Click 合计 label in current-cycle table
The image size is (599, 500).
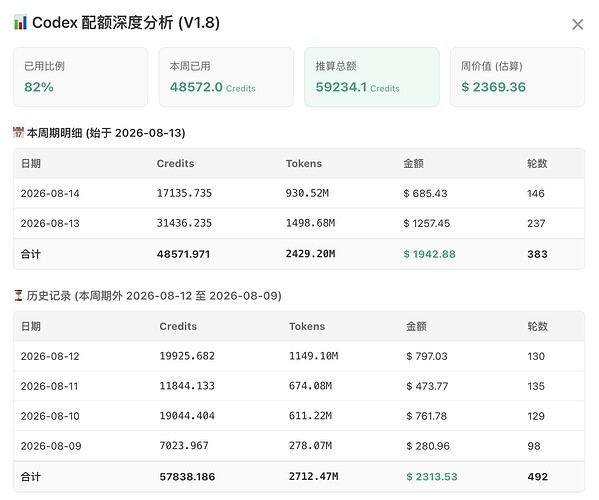(x=31, y=254)
